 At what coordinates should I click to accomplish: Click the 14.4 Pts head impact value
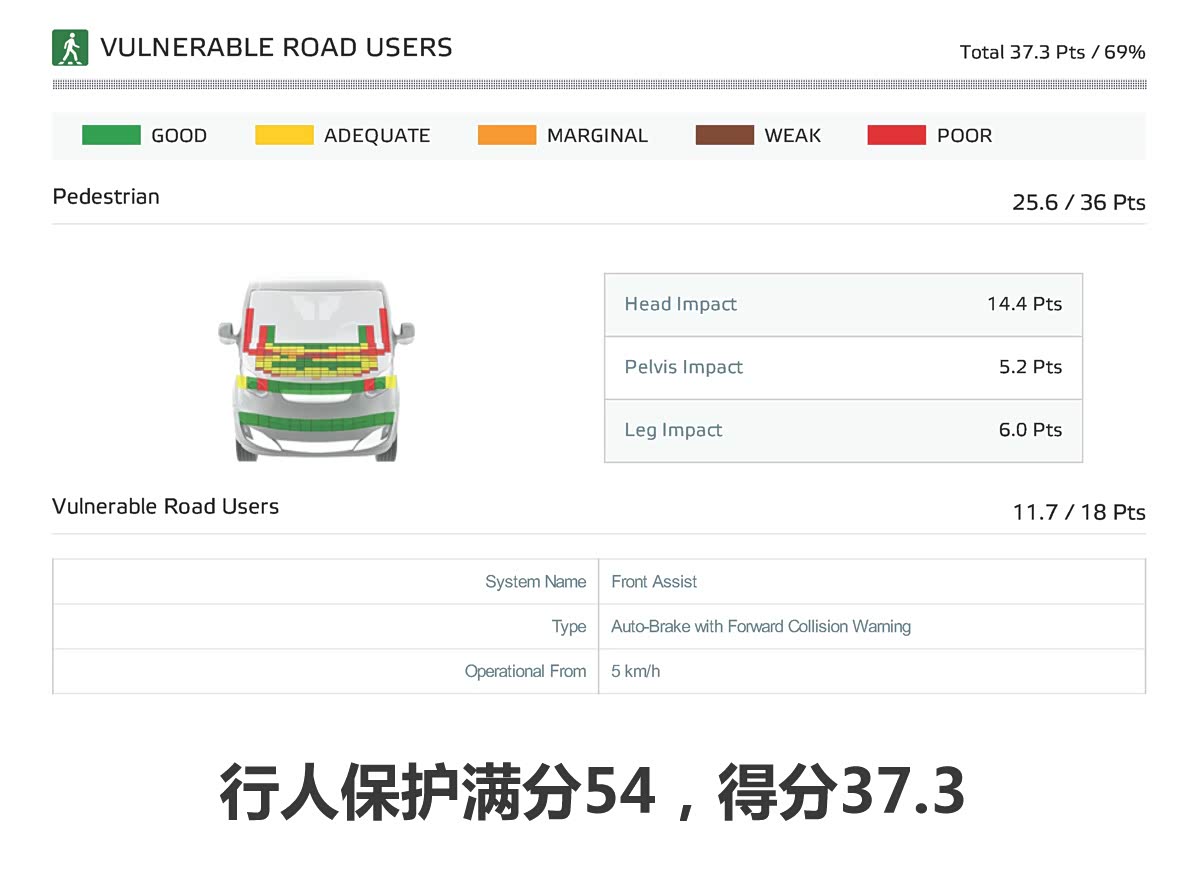(x=1024, y=304)
